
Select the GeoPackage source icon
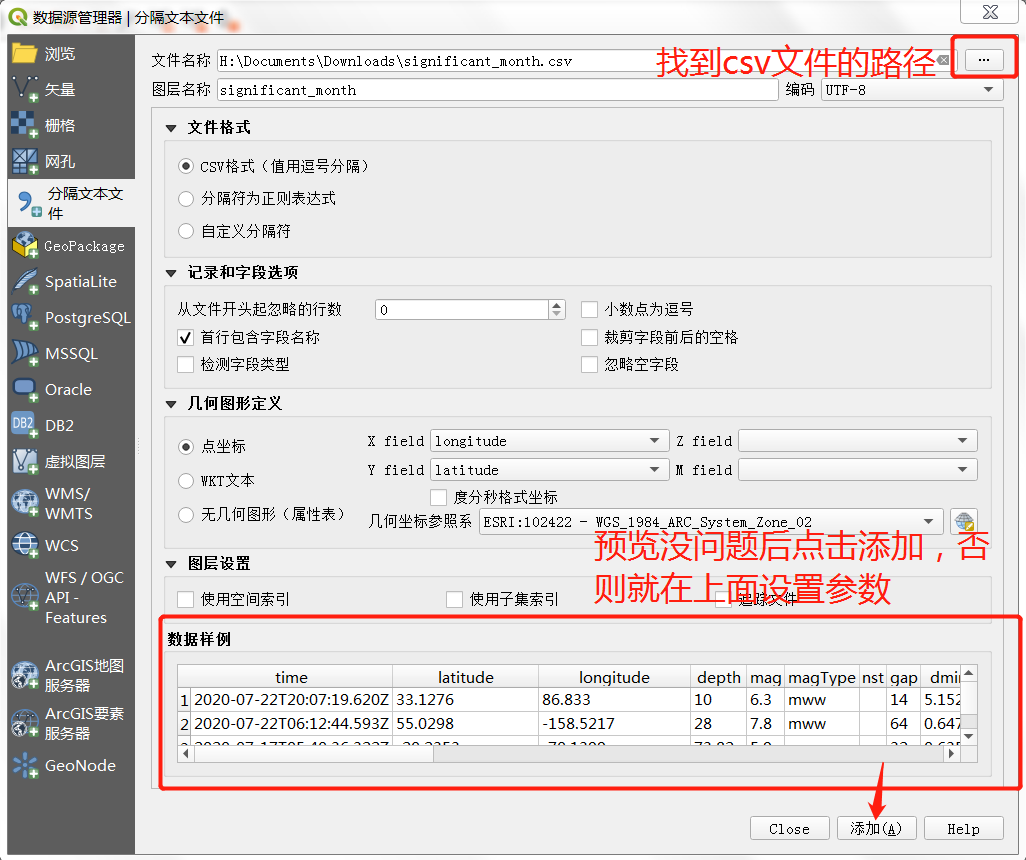(25, 246)
